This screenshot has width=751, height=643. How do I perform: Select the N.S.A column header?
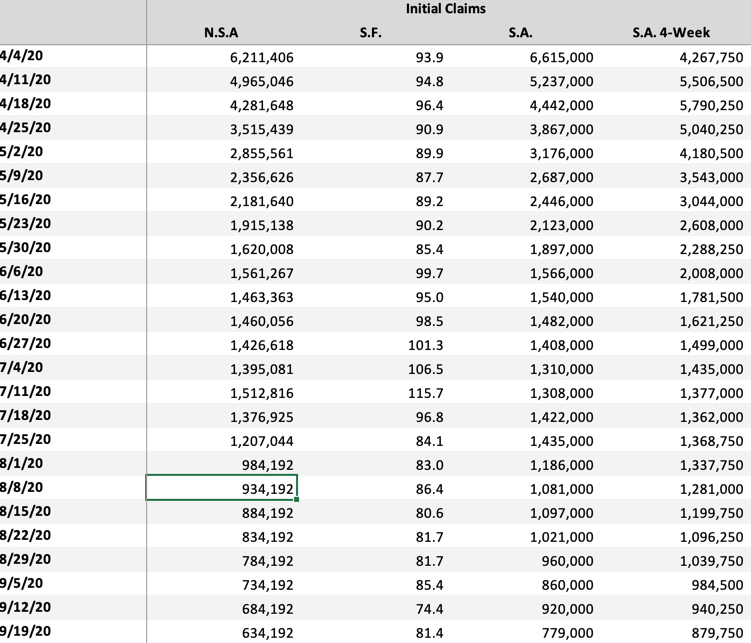pos(221,33)
